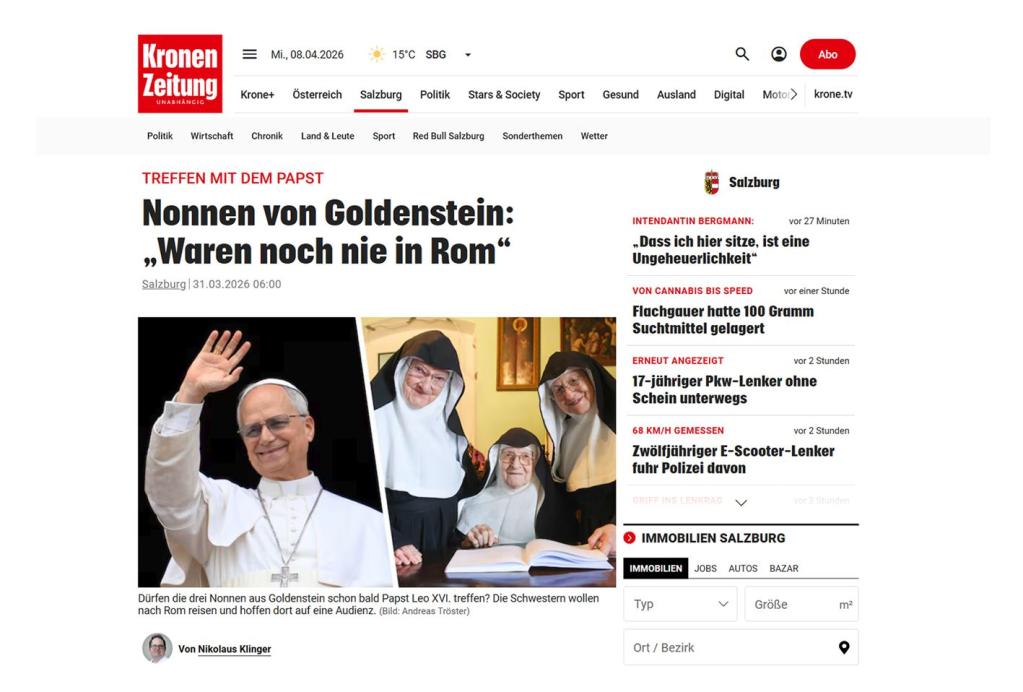Click into the Größe input field

coord(801,604)
